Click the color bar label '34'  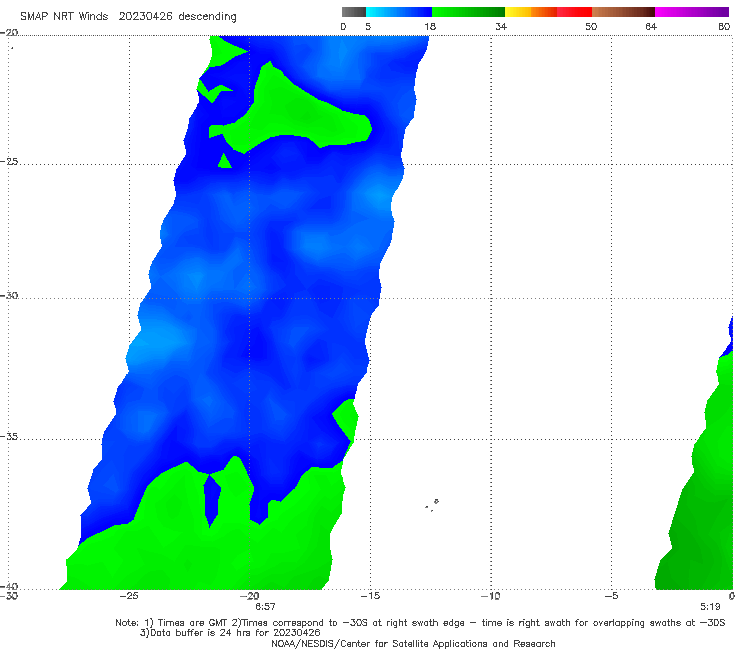(501, 26)
